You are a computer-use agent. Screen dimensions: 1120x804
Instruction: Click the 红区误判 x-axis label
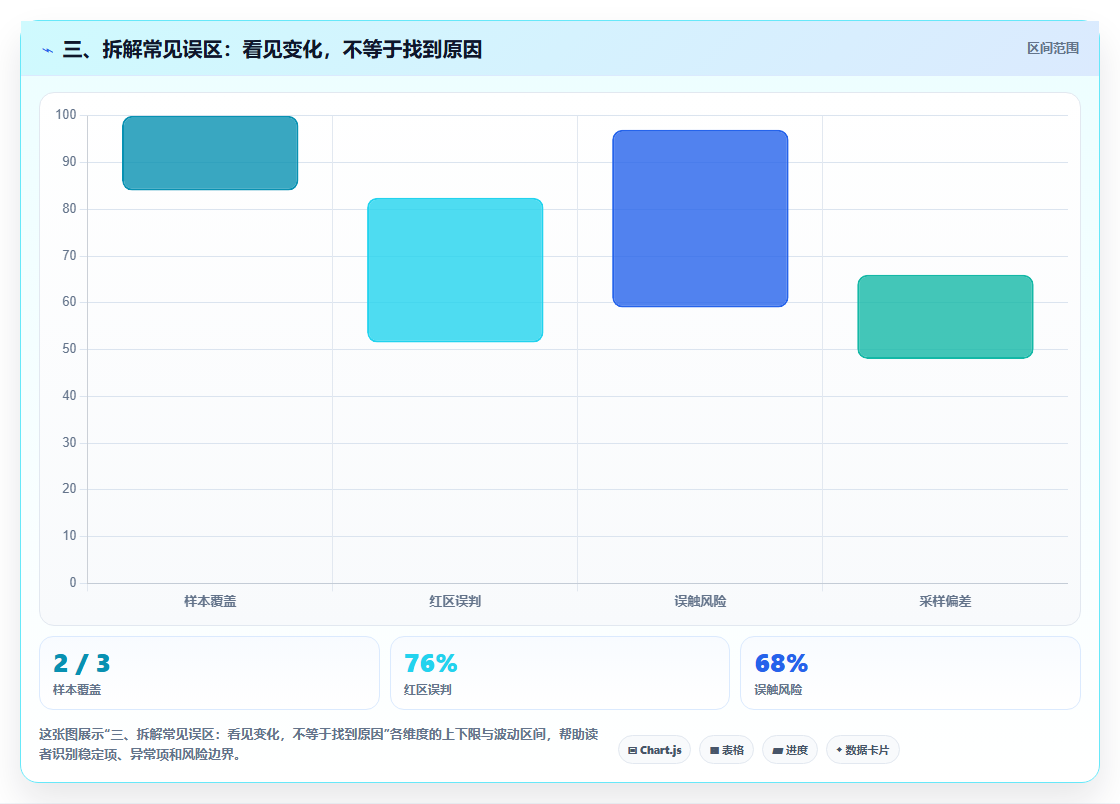tap(455, 601)
